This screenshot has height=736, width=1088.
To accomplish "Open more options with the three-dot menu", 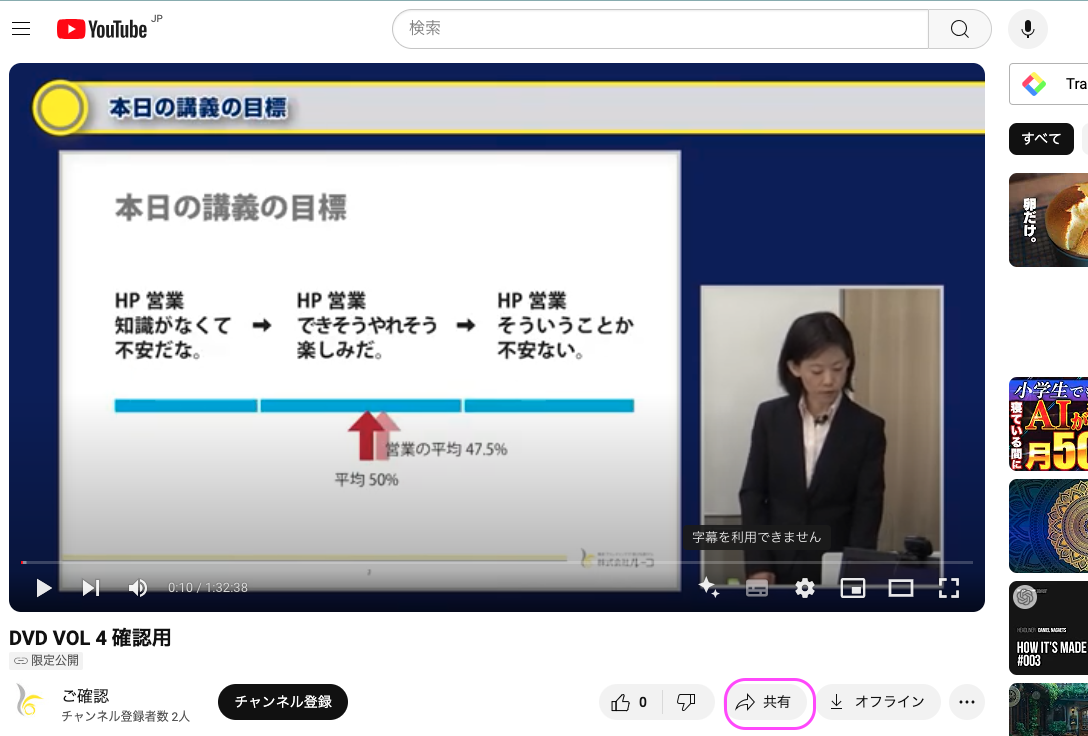I will click(x=967, y=702).
